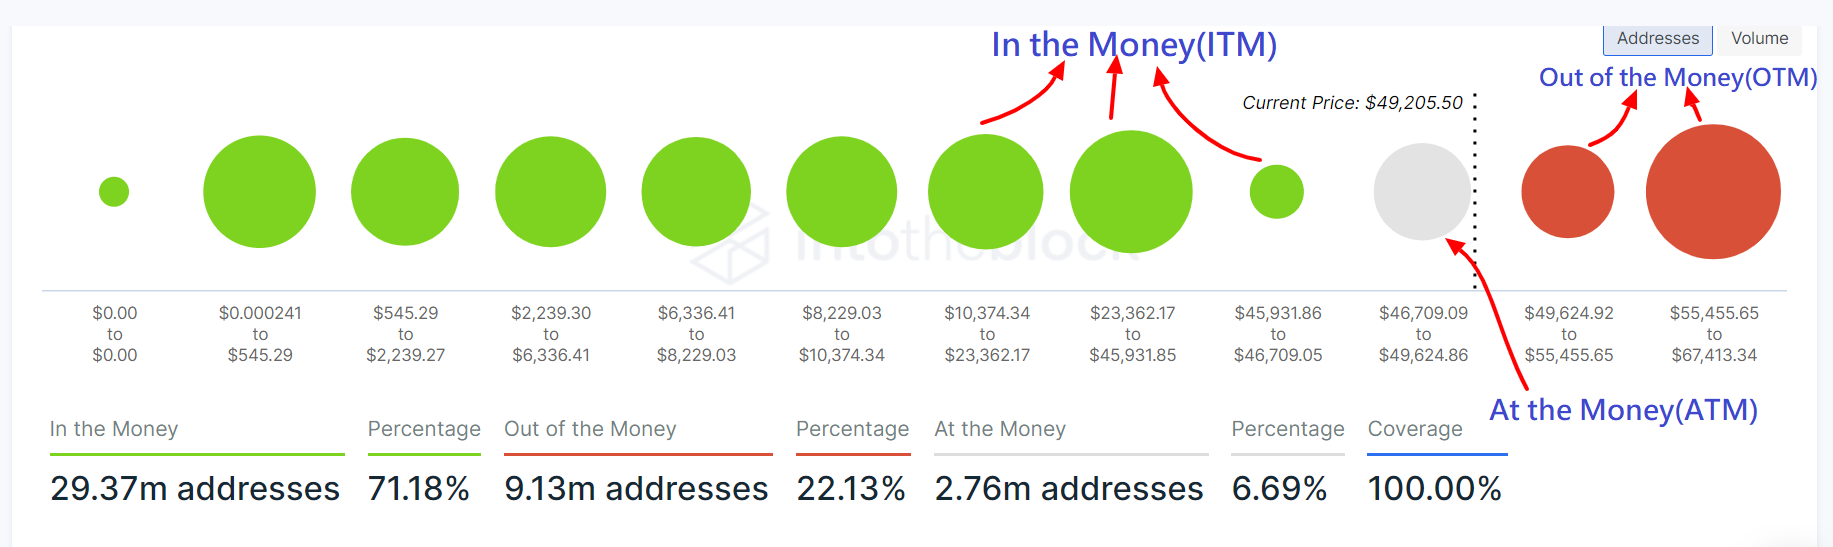Click the '$545.29 to $2,239.27' range label
The width and height of the screenshot is (1833, 547).
tap(405, 334)
